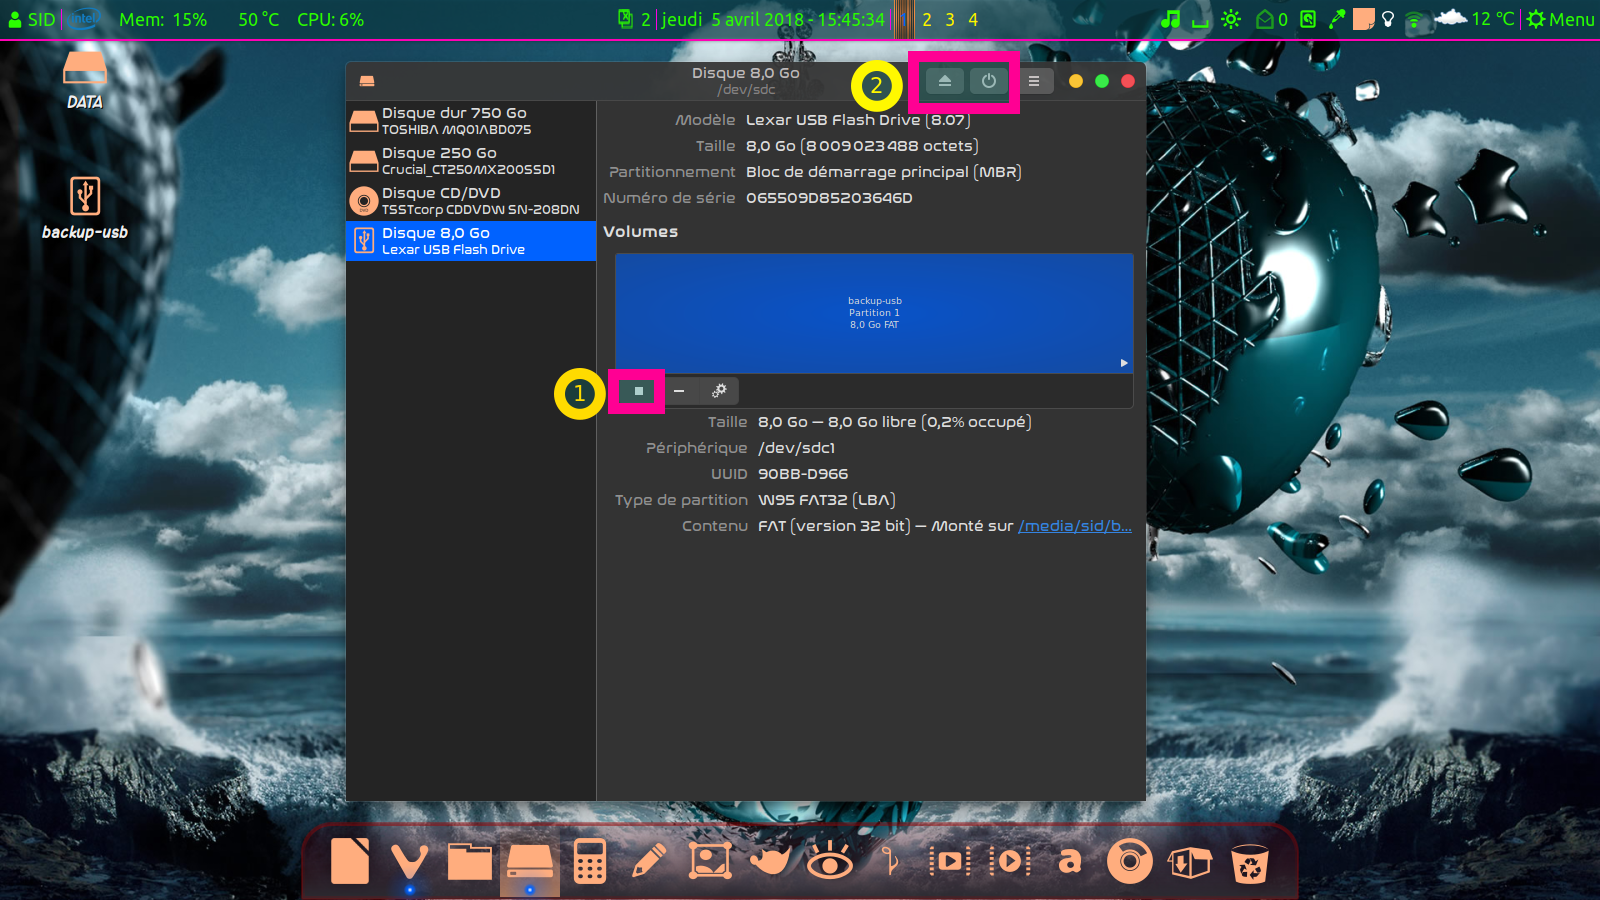
Task: Open the Menu in top panel
Action: click(x=1561, y=19)
